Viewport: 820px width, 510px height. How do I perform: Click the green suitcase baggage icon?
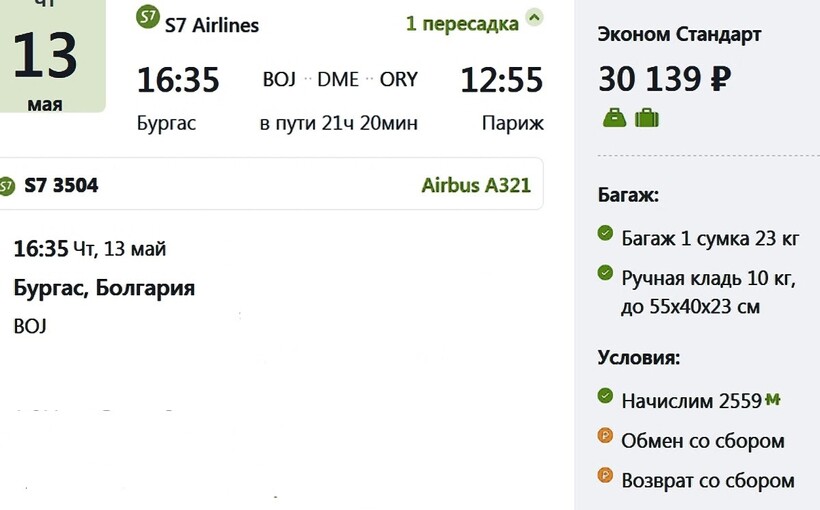(x=647, y=118)
